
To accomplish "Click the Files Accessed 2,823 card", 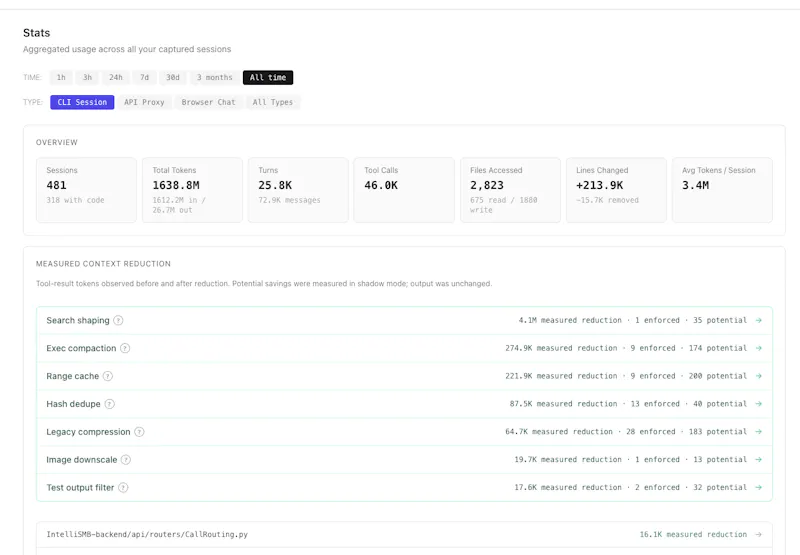I will click(510, 190).
